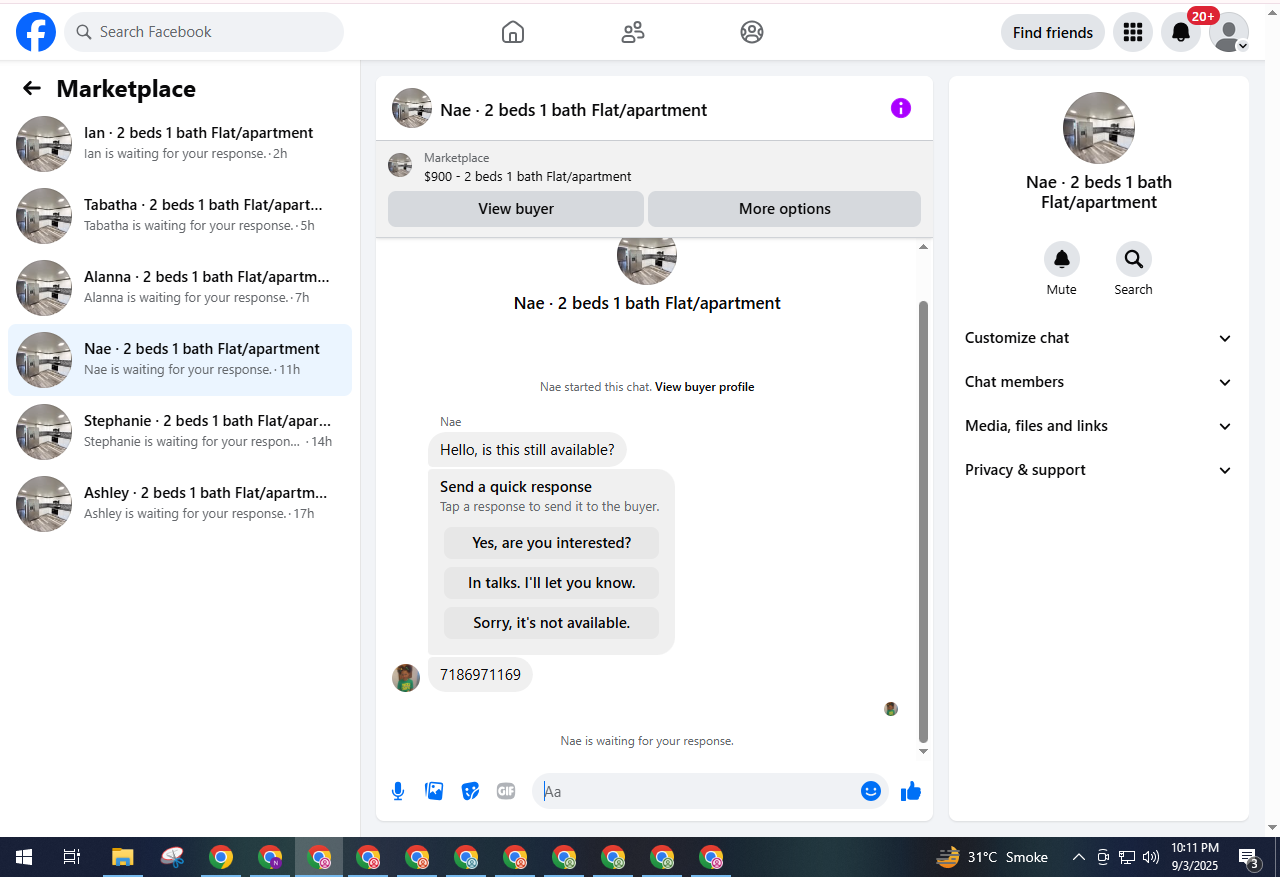Viewport: 1280px width, 877px height.
Task: Click the Find friends button
Action: pyautogui.click(x=1053, y=32)
